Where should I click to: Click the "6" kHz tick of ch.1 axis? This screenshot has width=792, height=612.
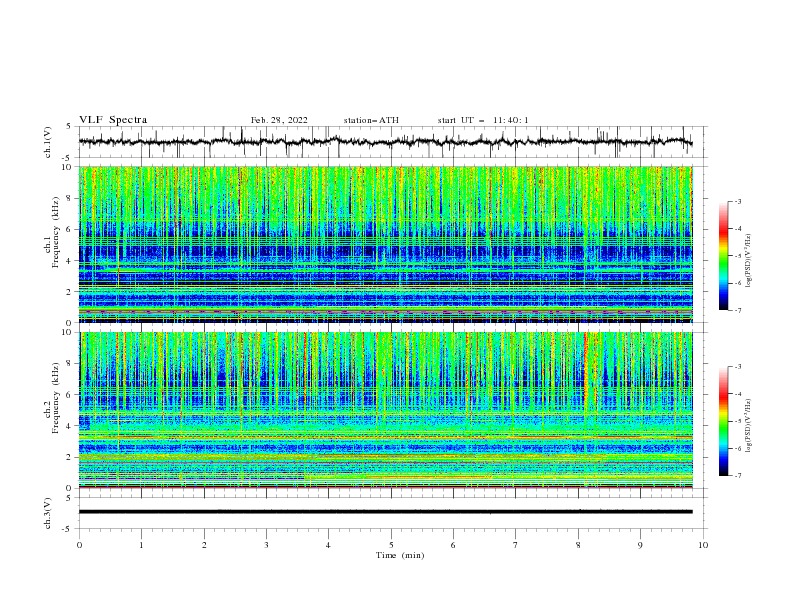coord(71,229)
